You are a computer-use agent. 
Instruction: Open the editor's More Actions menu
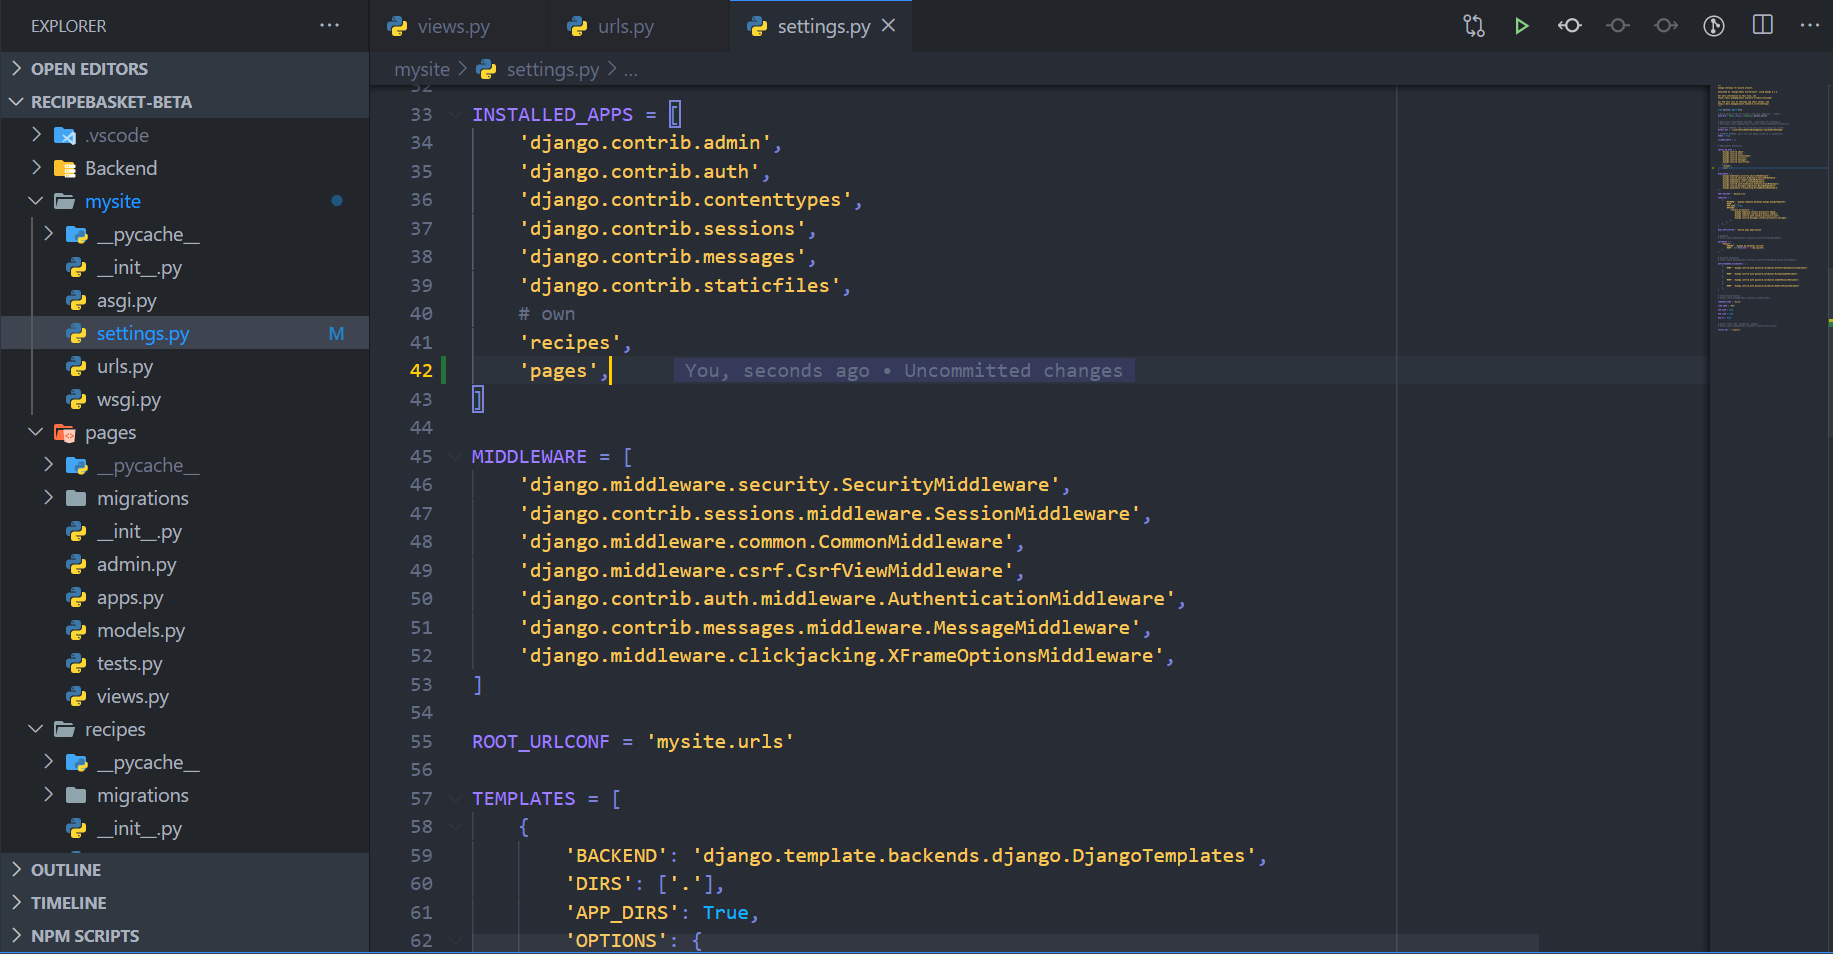pos(1810,25)
